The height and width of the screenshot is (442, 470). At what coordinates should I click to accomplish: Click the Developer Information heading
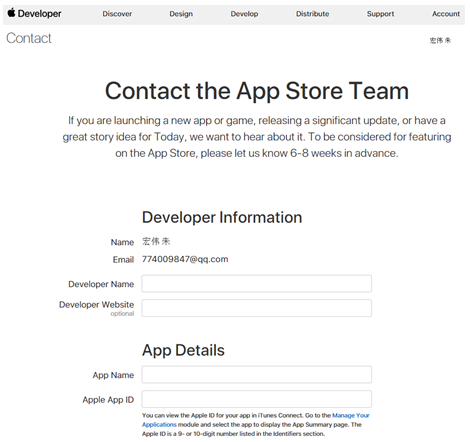click(222, 217)
